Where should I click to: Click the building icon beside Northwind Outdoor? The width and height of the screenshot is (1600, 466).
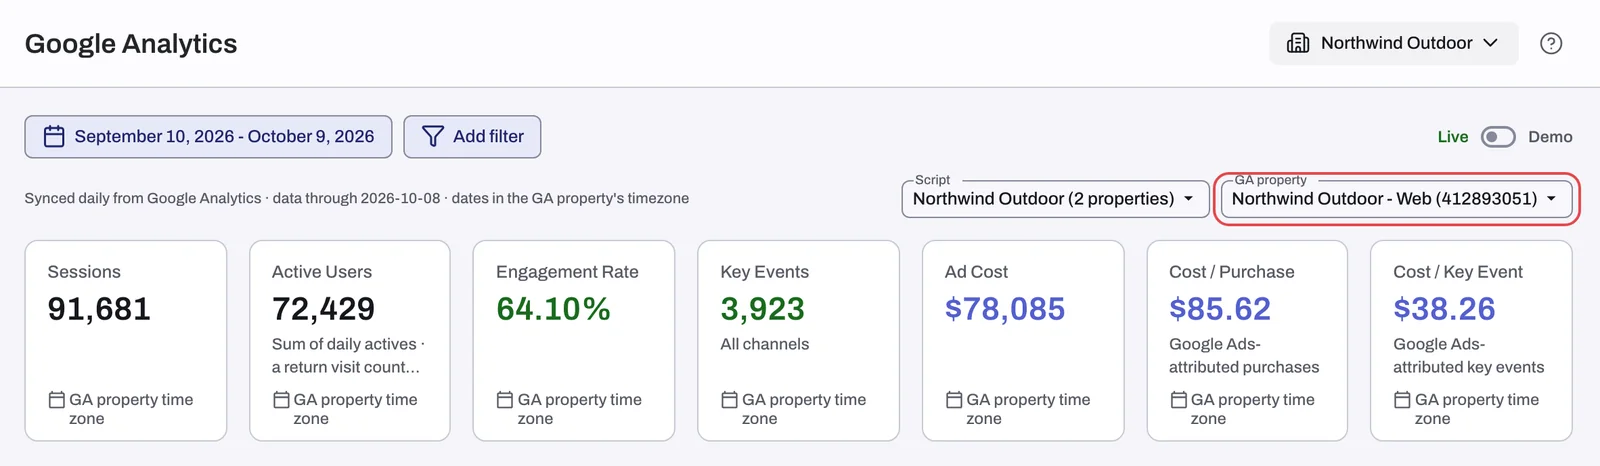(1298, 43)
